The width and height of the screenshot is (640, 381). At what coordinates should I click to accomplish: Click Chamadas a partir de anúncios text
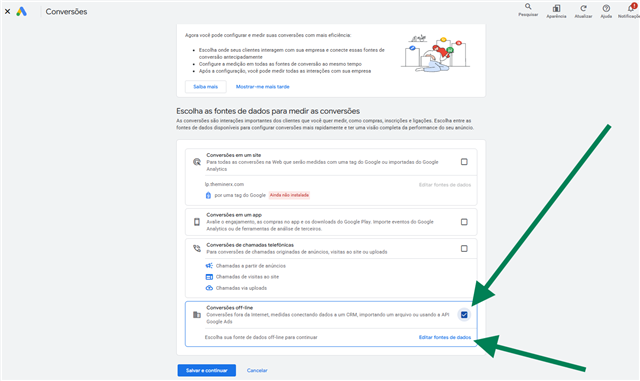[251, 266]
